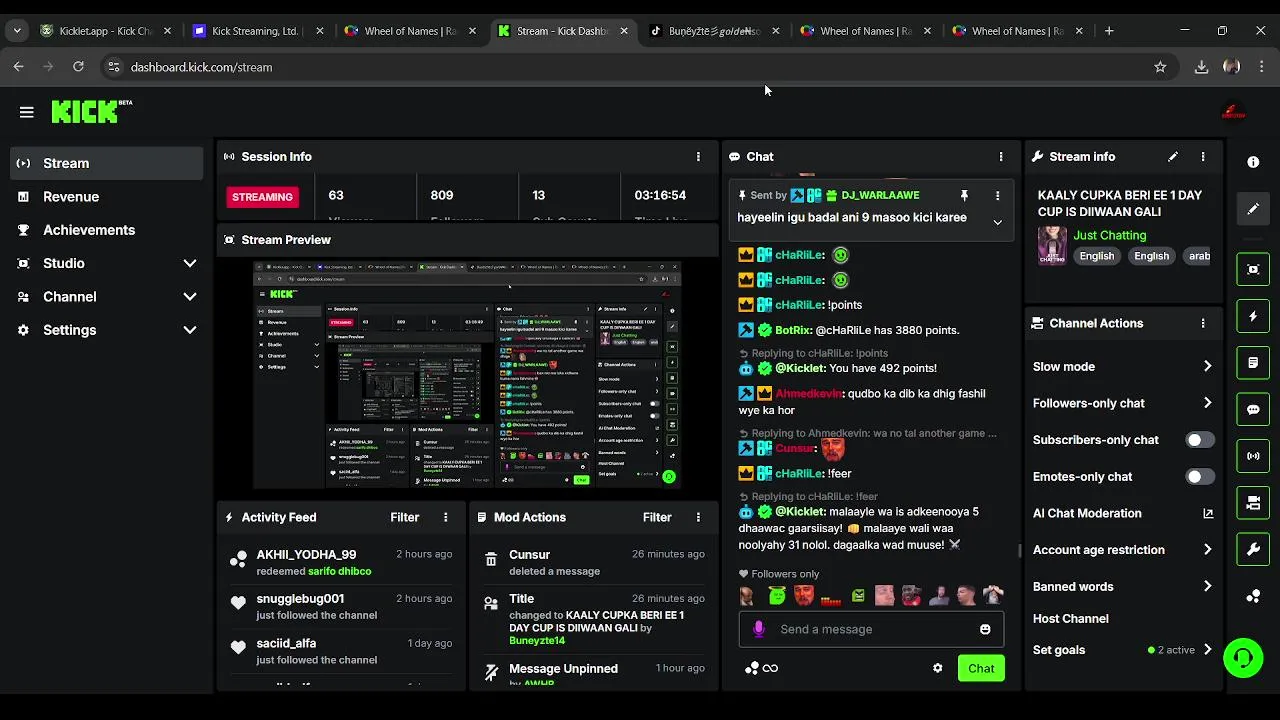Click the first English language tag

click(1096, 256)
